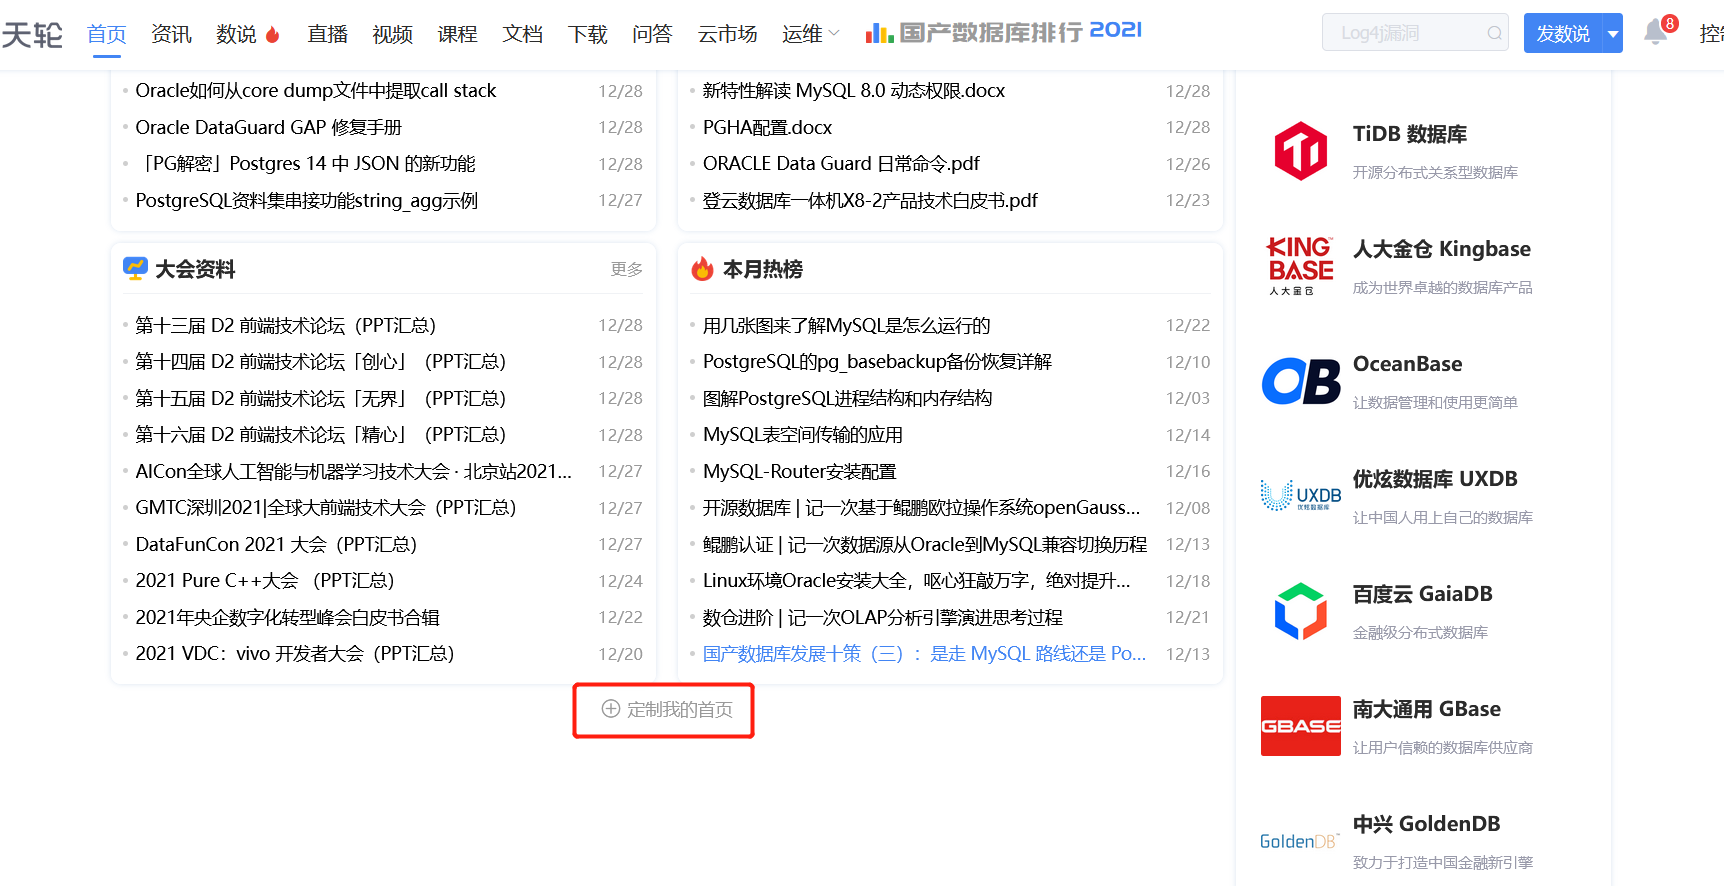Open the 下载 menu item
Viewport: 1724px width, 886px height.
(x=587, y=34)
